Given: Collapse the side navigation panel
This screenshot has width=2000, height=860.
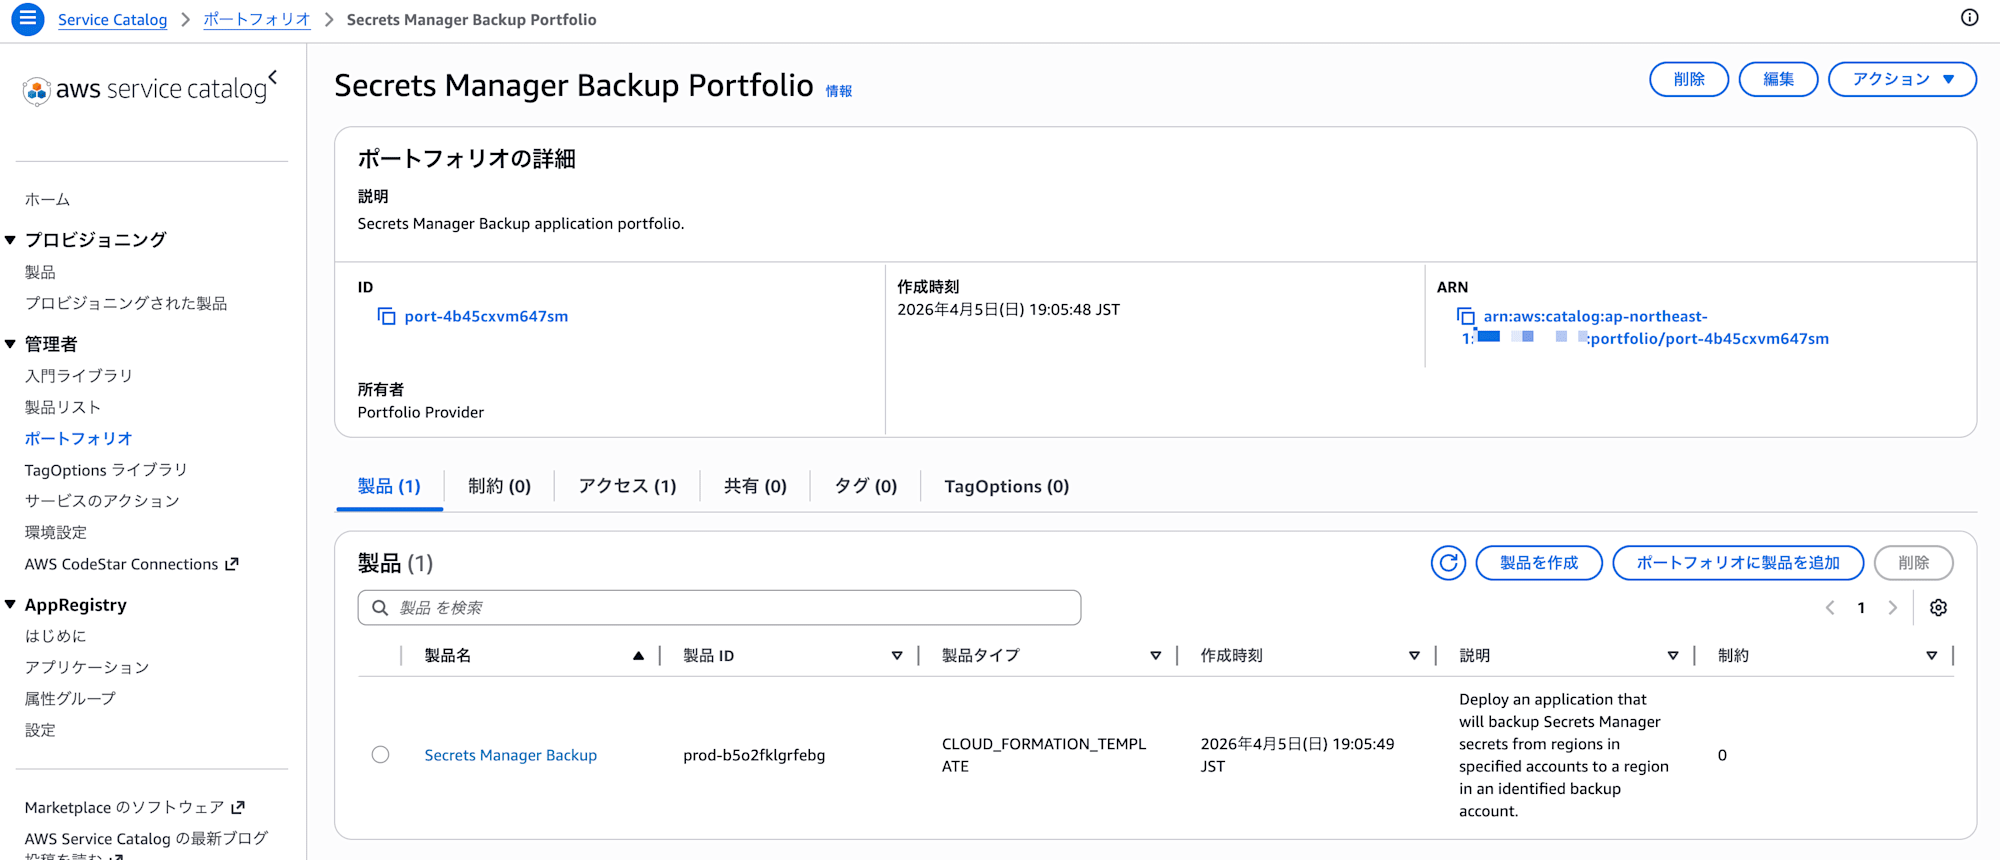Looking at the screenshot, I should (x=273, y=77).
